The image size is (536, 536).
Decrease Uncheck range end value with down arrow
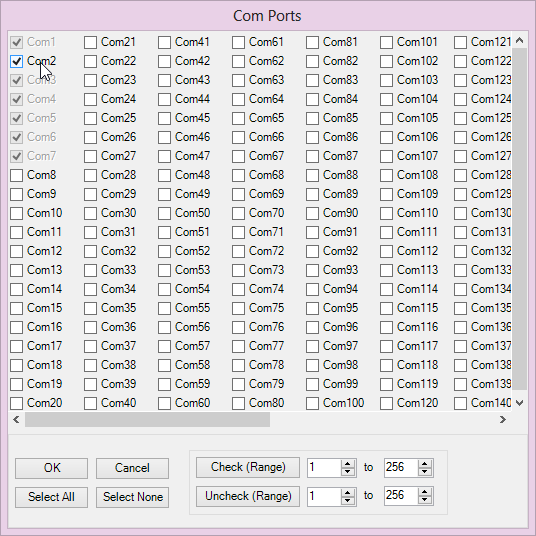coord(425,500)
